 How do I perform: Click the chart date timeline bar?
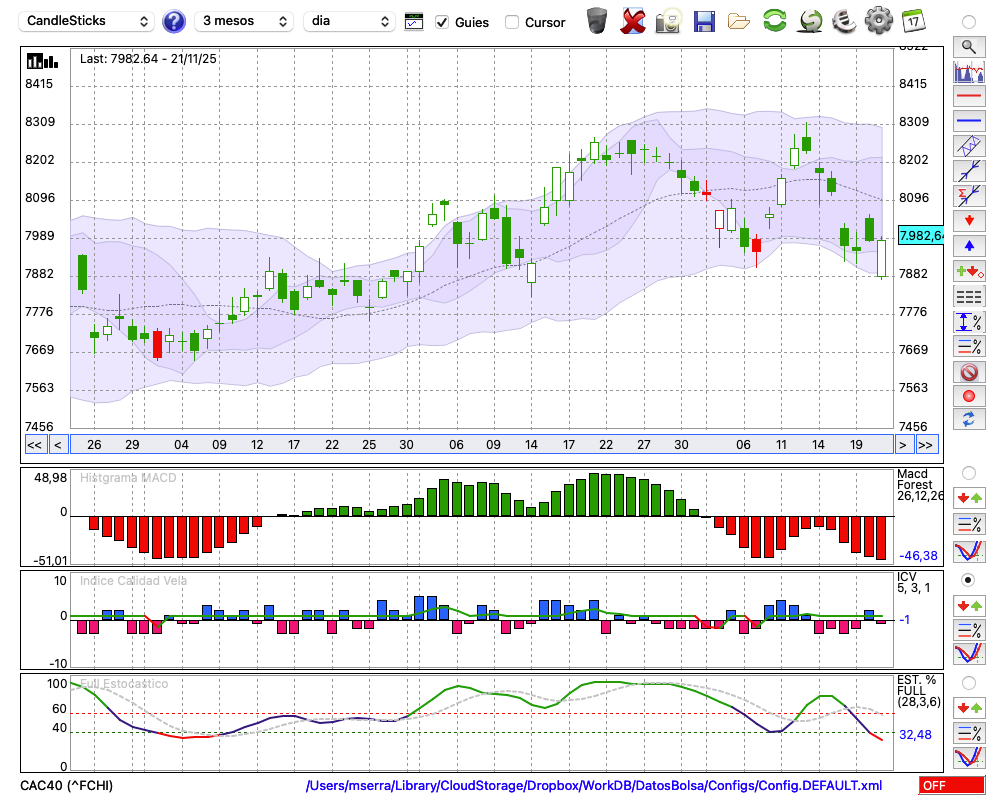coord(480,444)
